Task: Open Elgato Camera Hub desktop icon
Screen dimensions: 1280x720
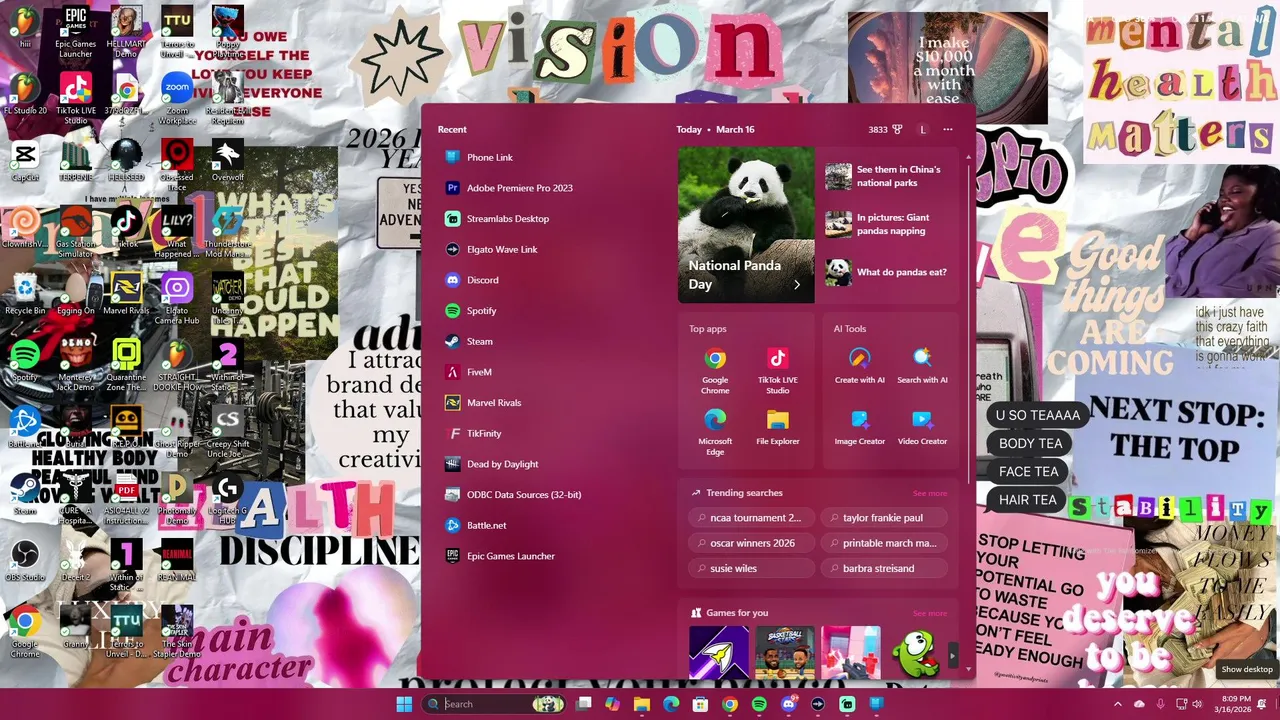Action: (x=177, y=299)
